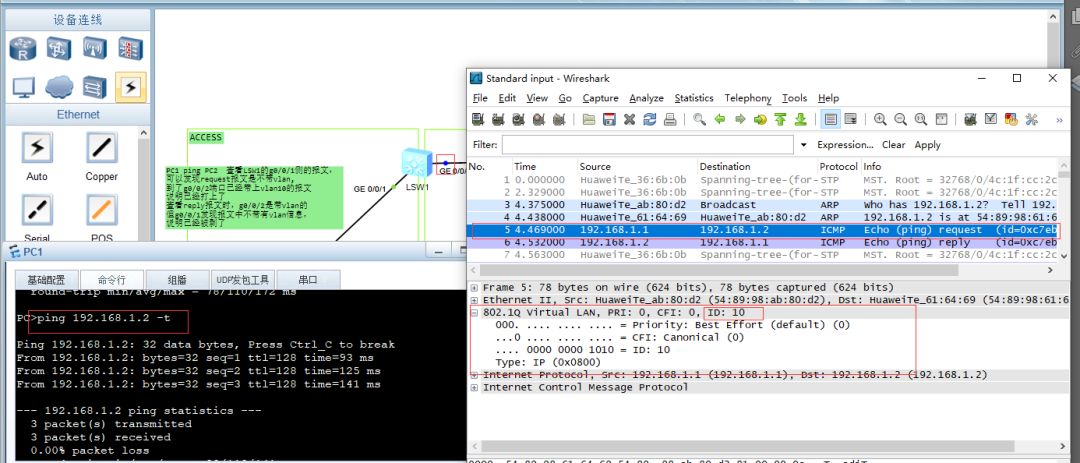Click the Expression... filter button
Screen dimensions: 1080x463
coord(845,145)
